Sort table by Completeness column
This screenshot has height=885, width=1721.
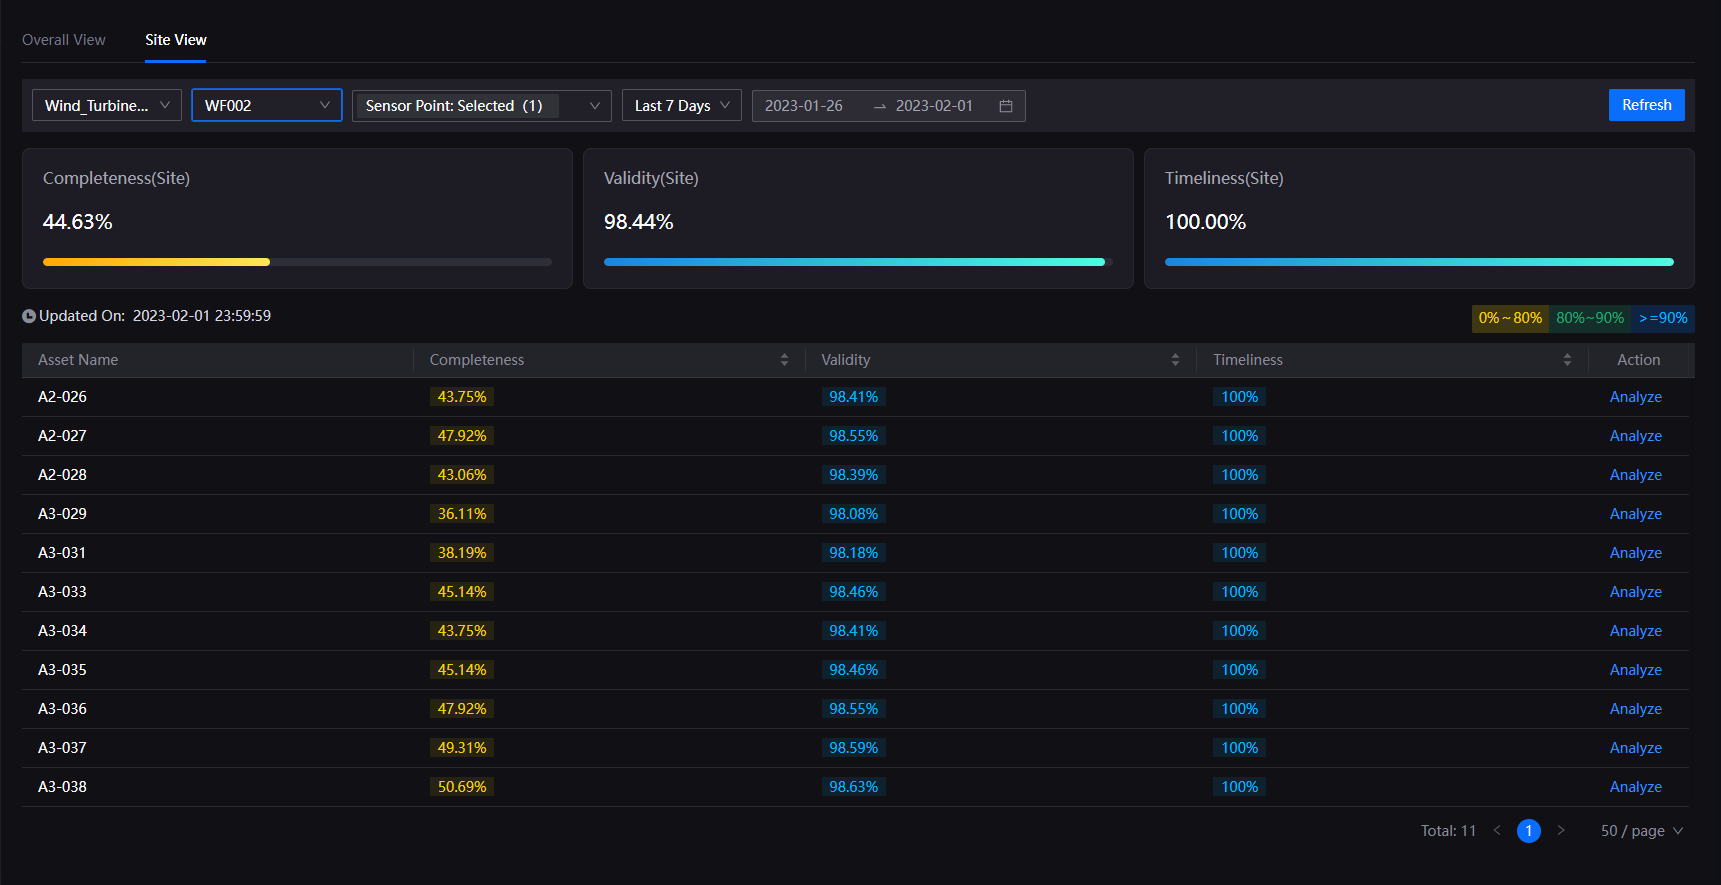click(x=784, y=360)
